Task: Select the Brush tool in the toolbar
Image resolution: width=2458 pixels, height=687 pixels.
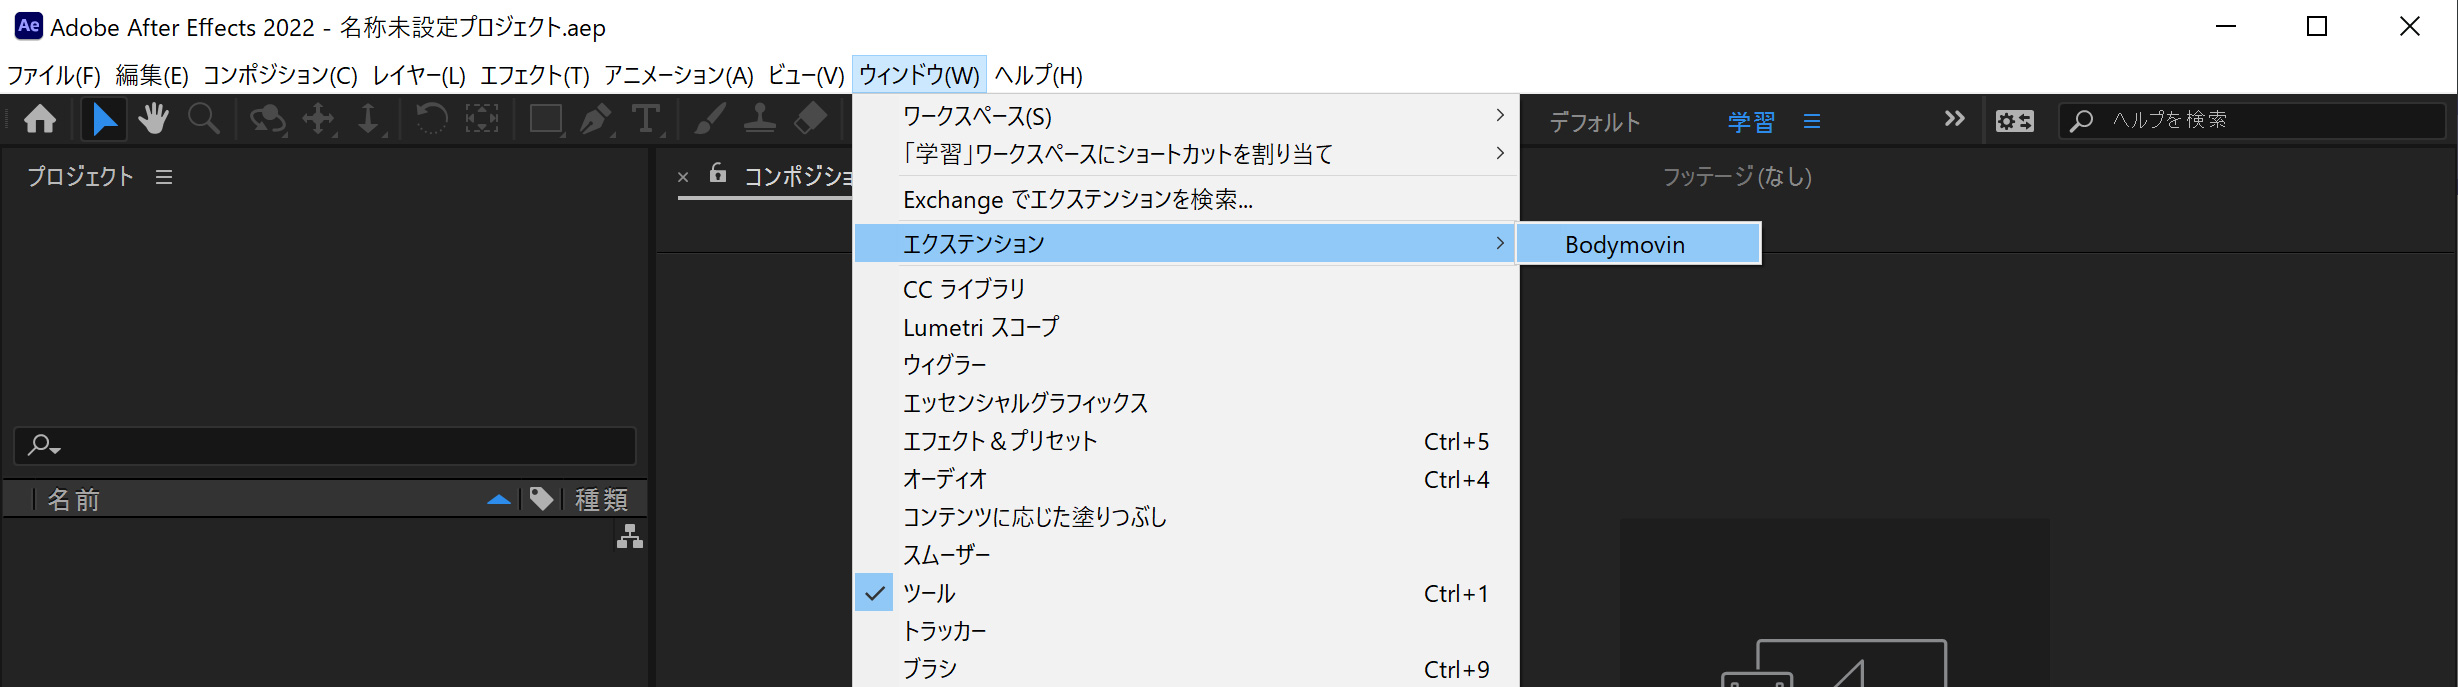Action: pyautogui.click(x=710, y=120)
